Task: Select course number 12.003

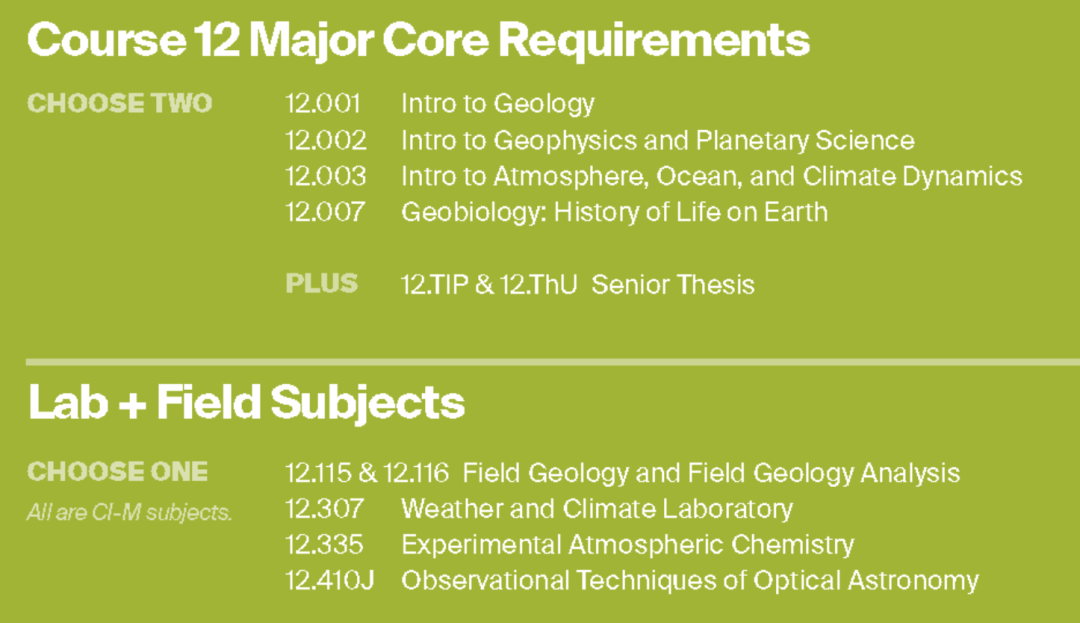Action: 325,177
